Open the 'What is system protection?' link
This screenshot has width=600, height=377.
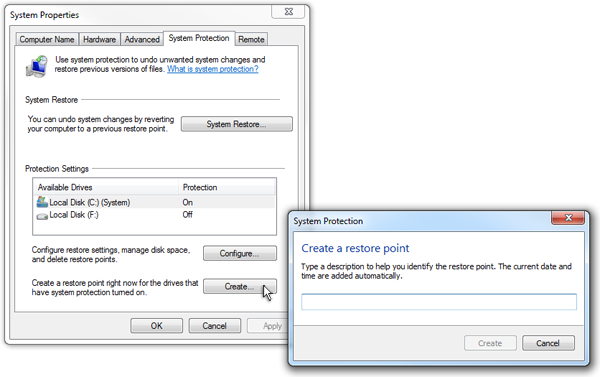click(213, 69)
